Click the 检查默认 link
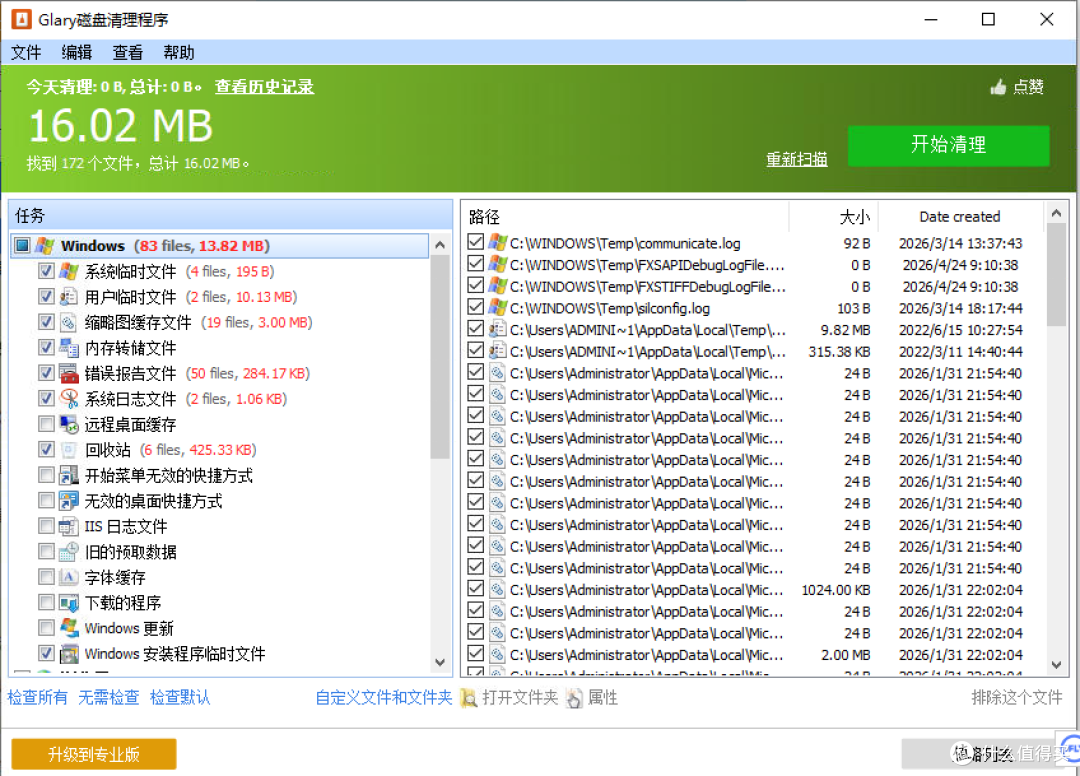This screenshot has width=1080, height=776. point(180,698)
